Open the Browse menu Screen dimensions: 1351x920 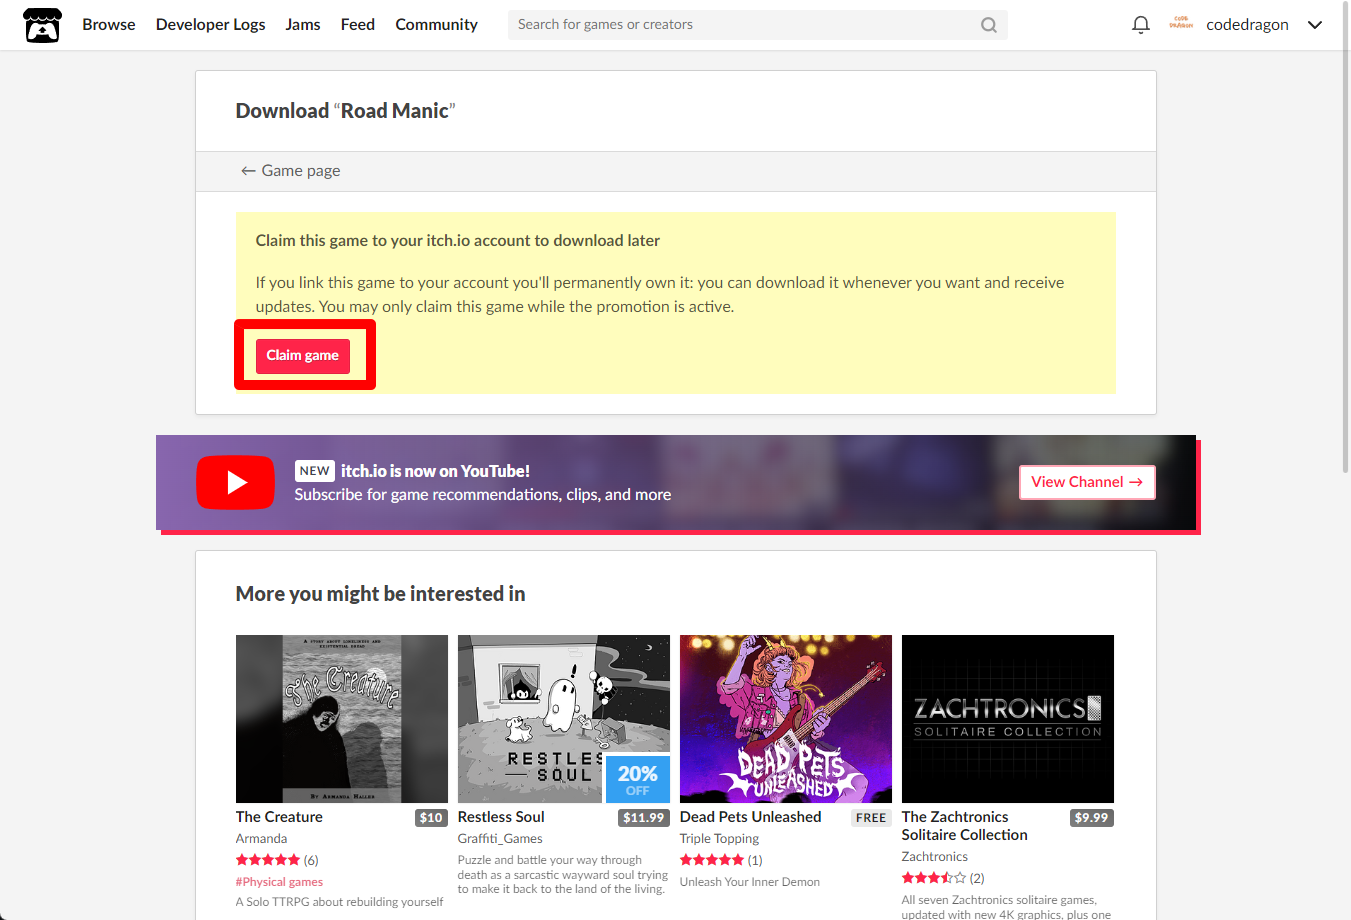(x=109, y=25)
